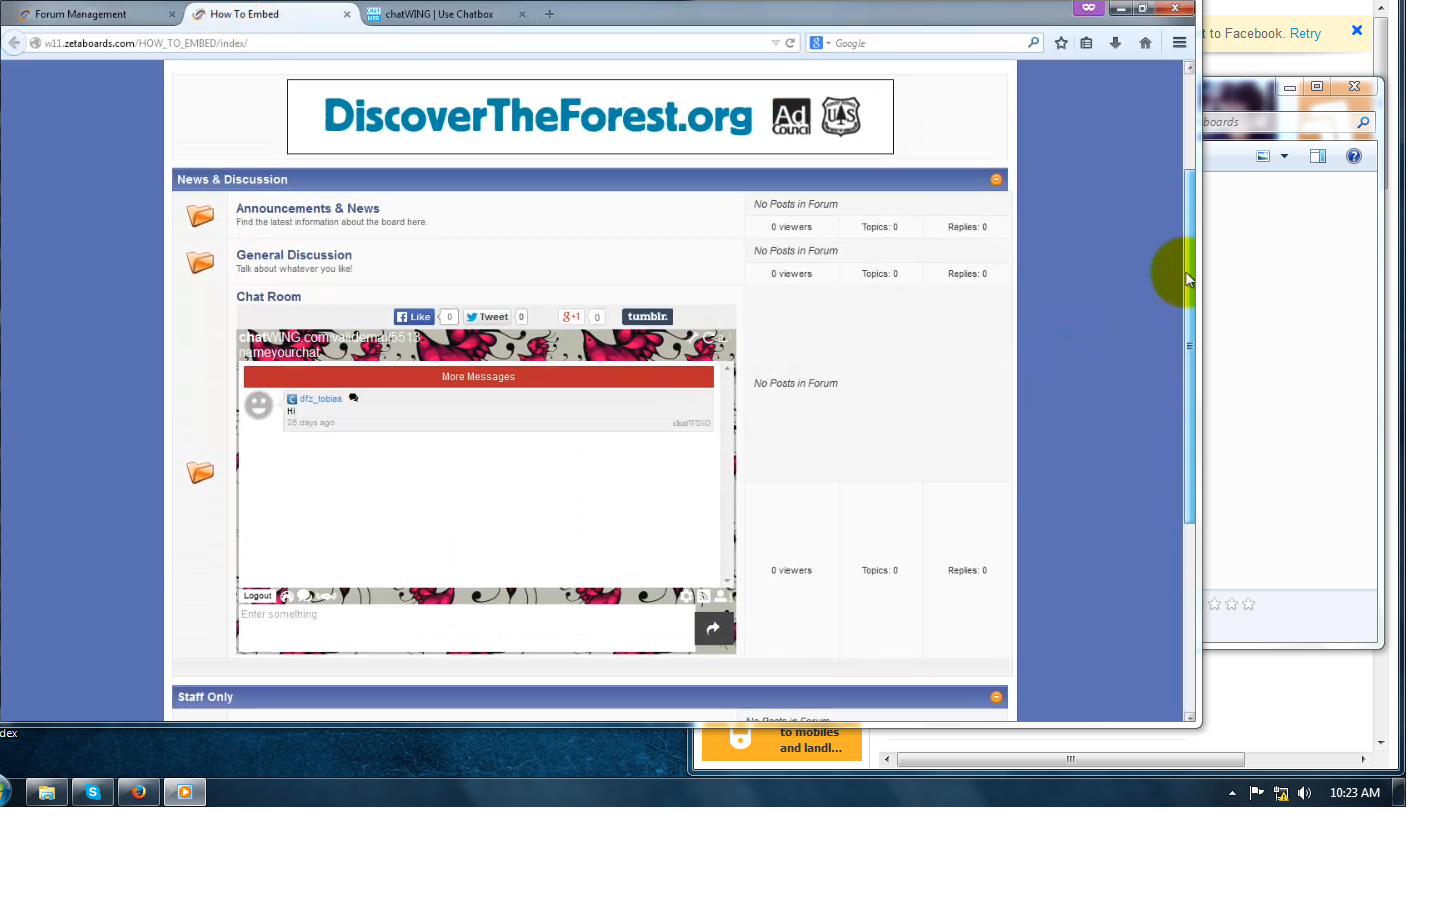Share the chat on tumblr
The image size is (1440, 900).
tap(647, 317)
